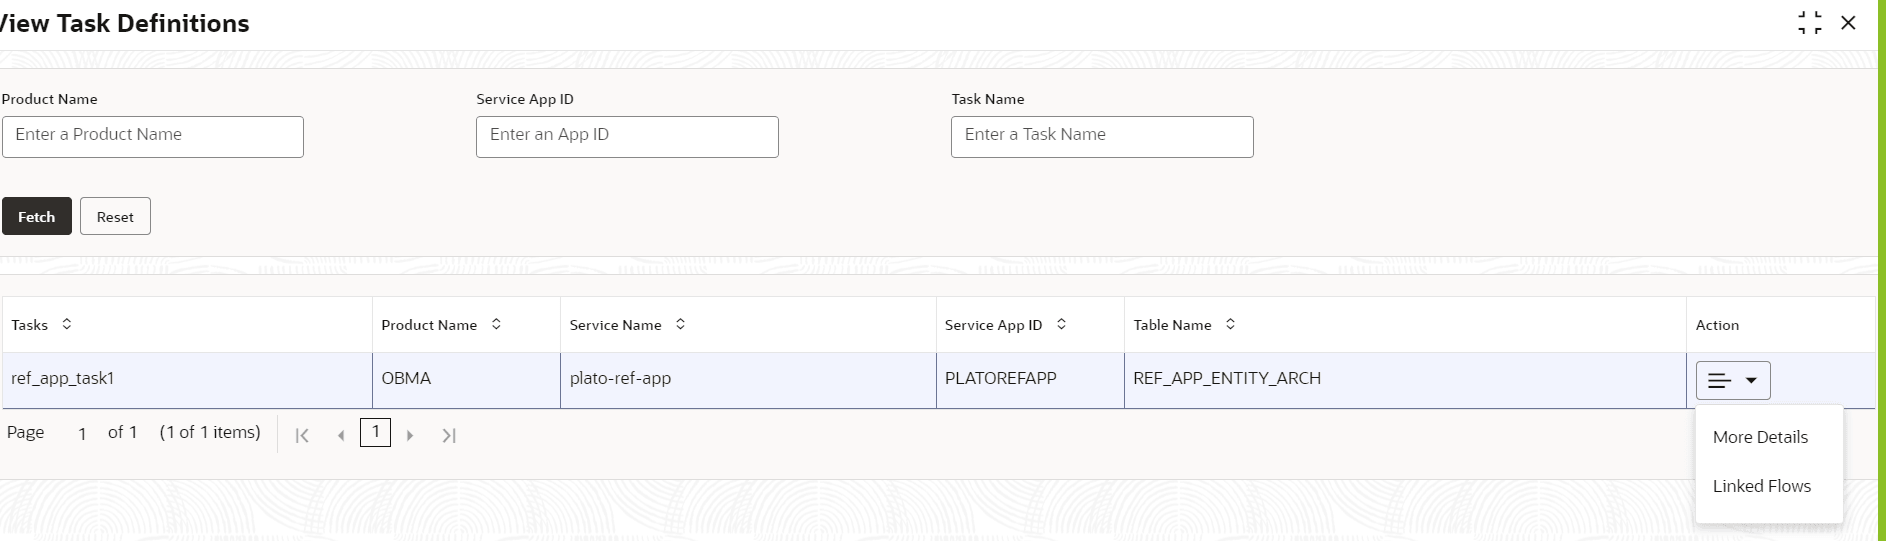This screenshot has width=1886, height=541.
Task: Click the Fetch button
Action: [37, 216]
